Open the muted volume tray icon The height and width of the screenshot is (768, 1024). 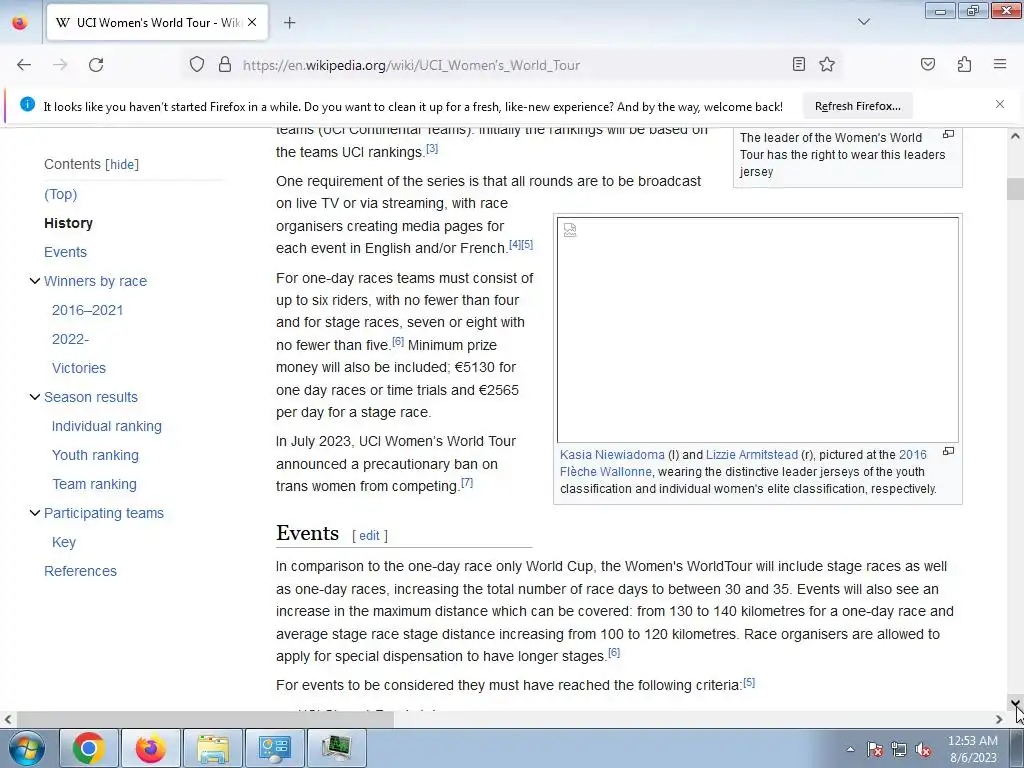[923, 749]
